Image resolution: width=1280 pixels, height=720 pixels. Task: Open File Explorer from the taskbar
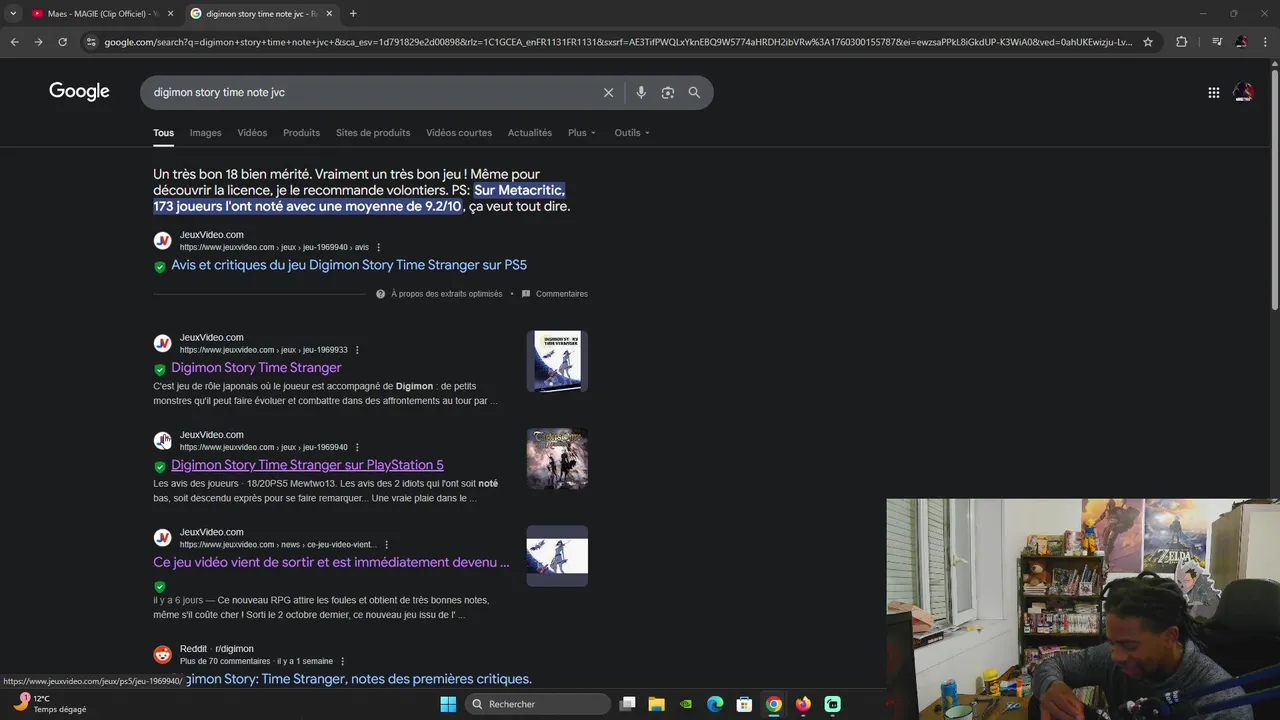tap(657, 704)
